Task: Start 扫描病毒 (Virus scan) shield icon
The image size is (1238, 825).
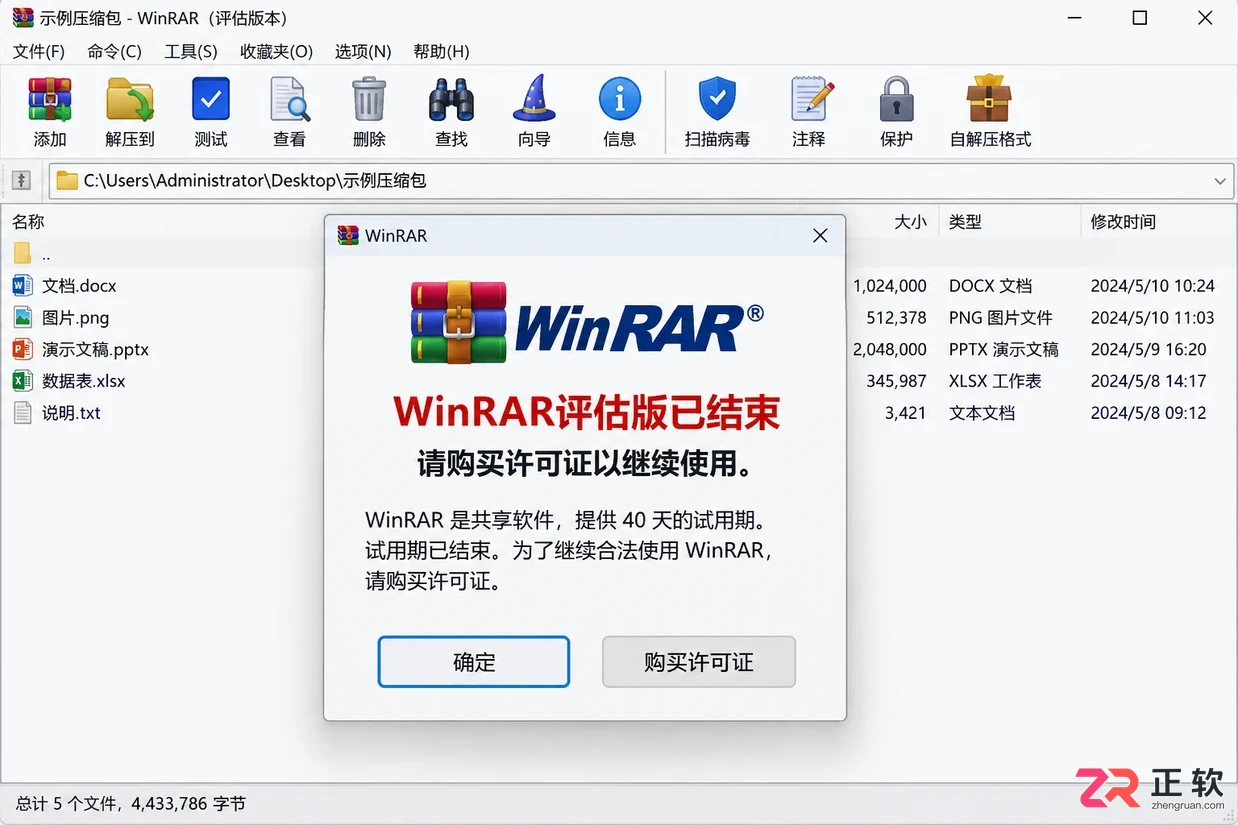Action: (x=716, y=100)
